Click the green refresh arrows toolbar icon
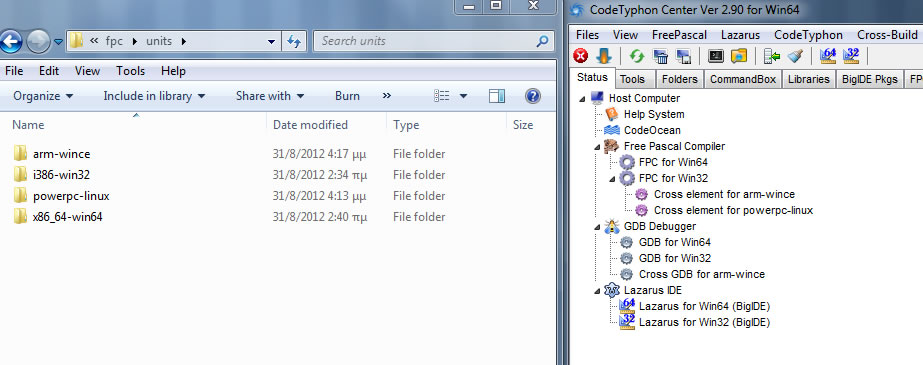The image size is (923, 365). 636,56
